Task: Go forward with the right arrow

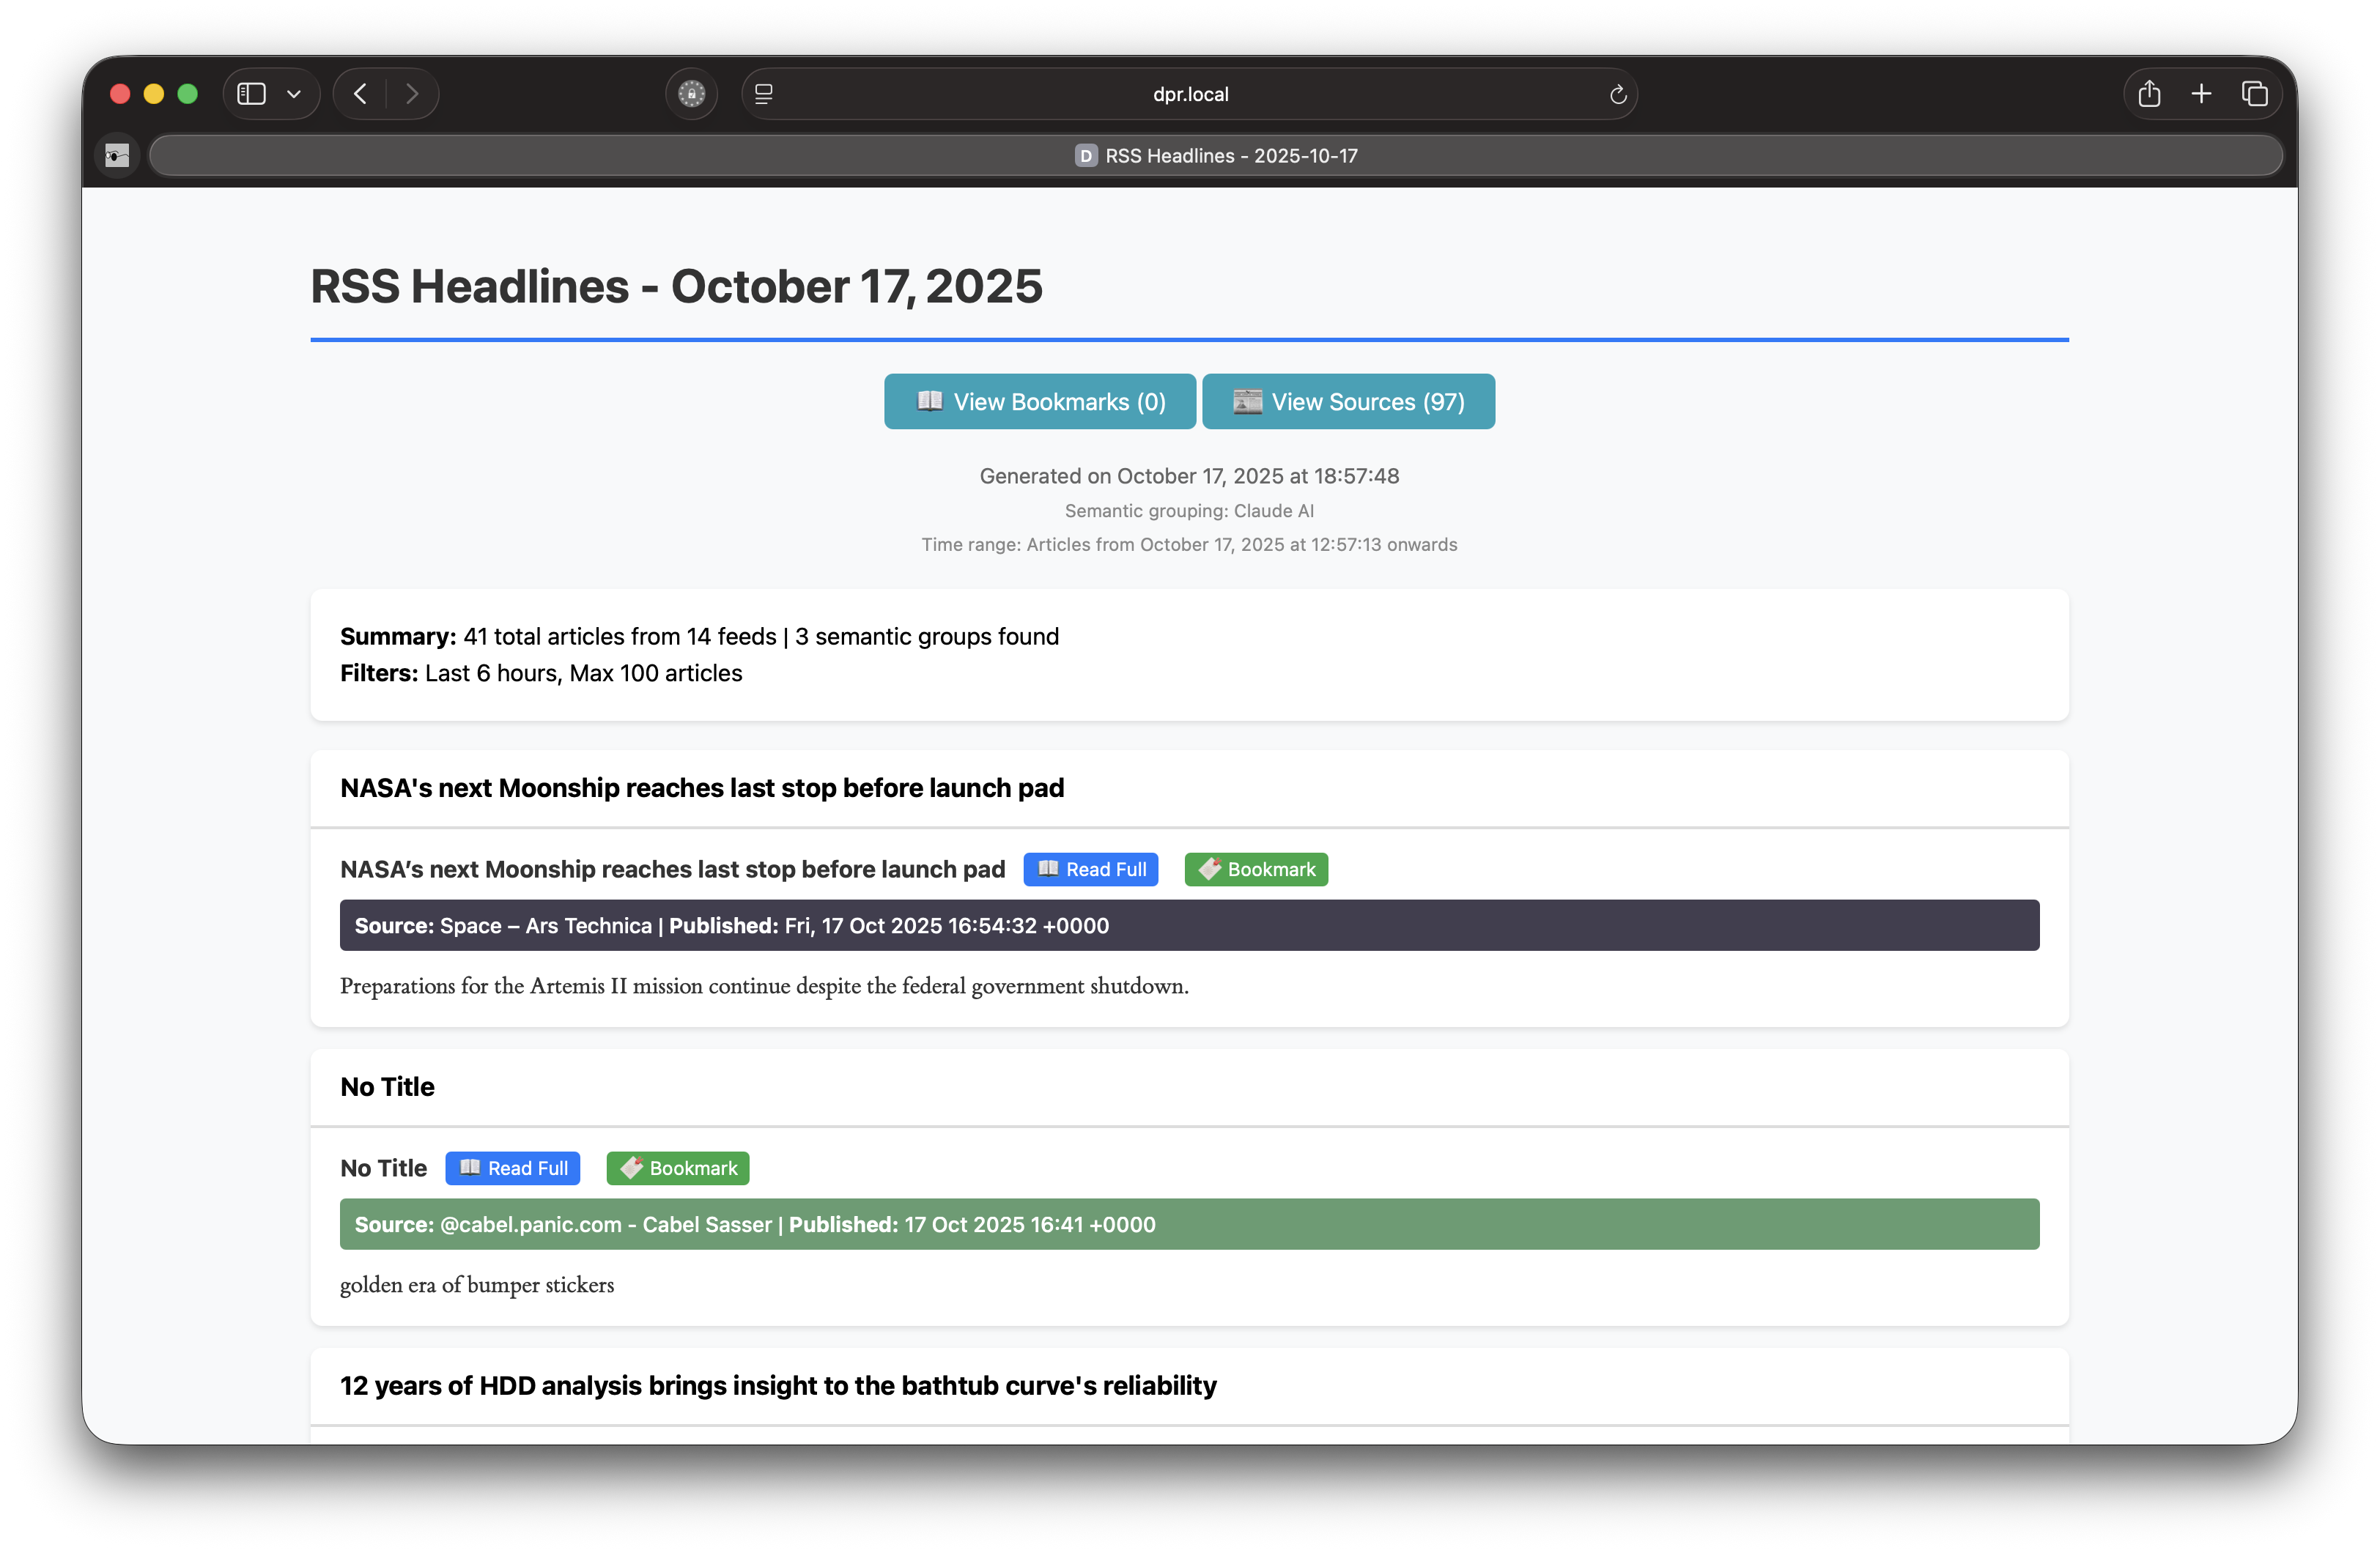Action: (x=412, y=94)
